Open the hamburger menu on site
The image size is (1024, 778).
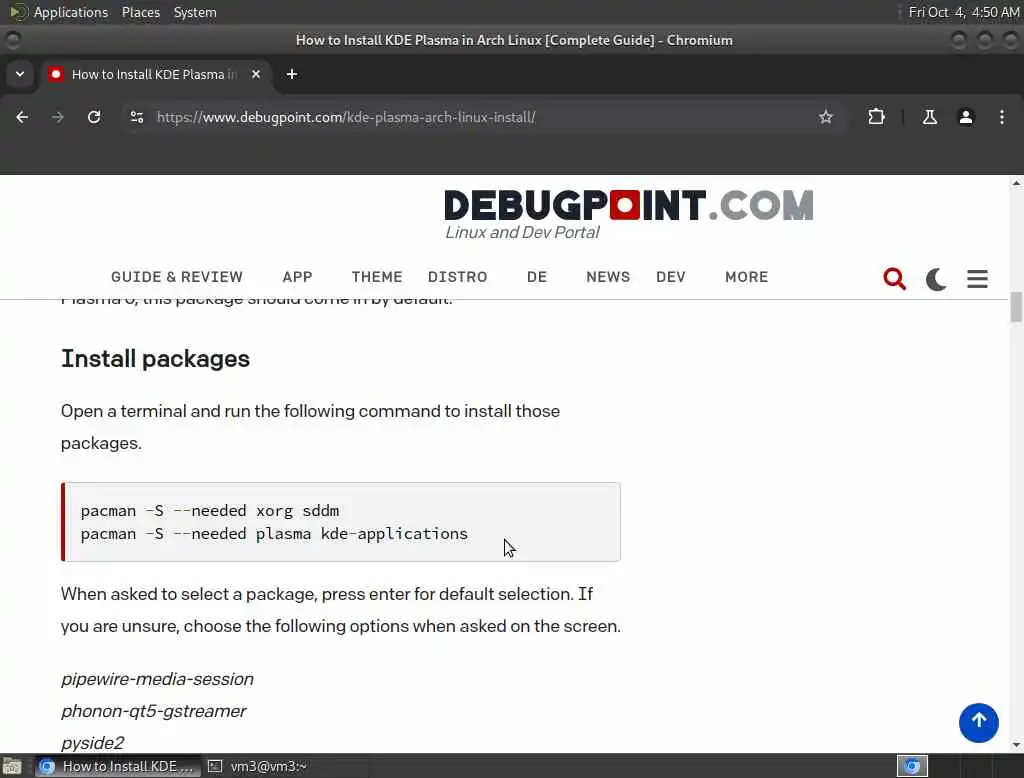[977, 279]
